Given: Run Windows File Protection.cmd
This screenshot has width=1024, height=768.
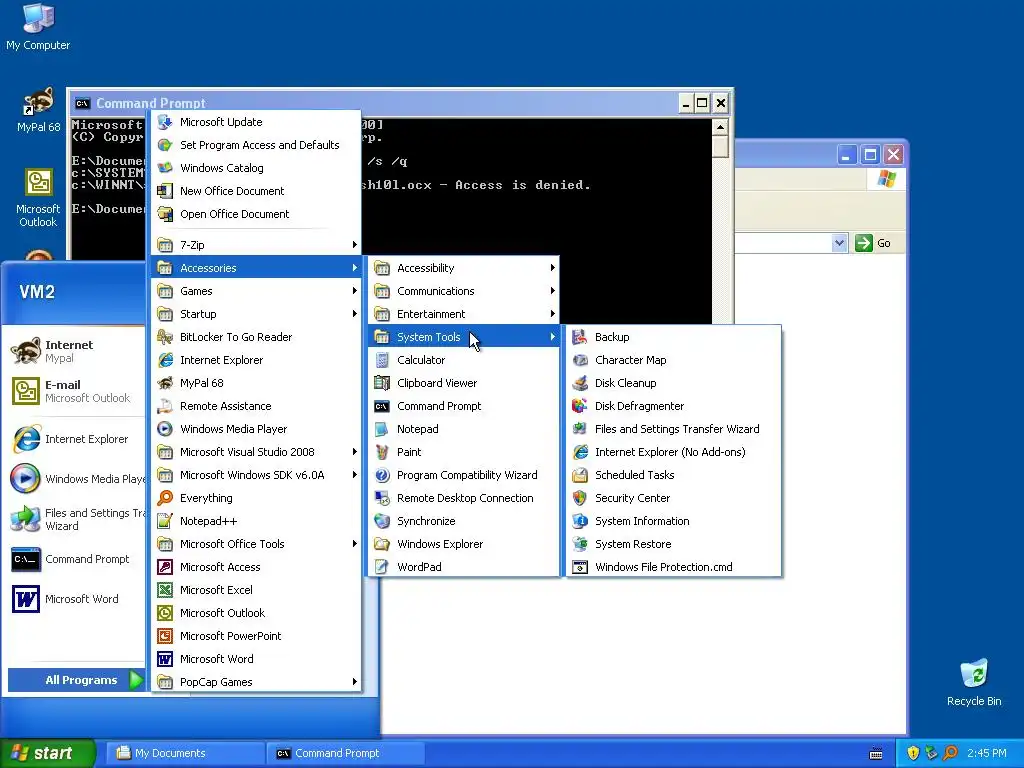Looking at the screenshot, I should click(673, 567).
